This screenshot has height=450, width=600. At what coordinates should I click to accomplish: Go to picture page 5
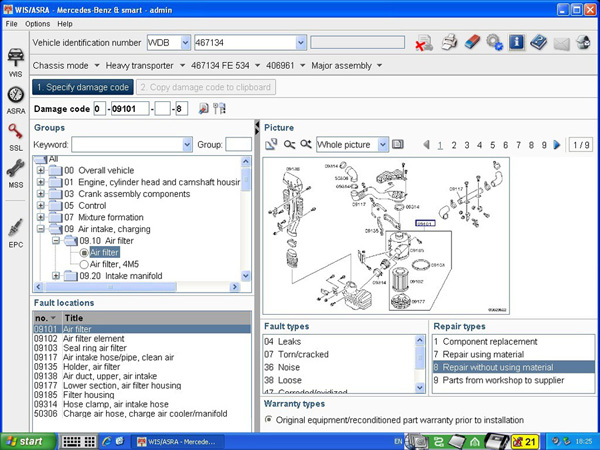[x=492, y=145]
